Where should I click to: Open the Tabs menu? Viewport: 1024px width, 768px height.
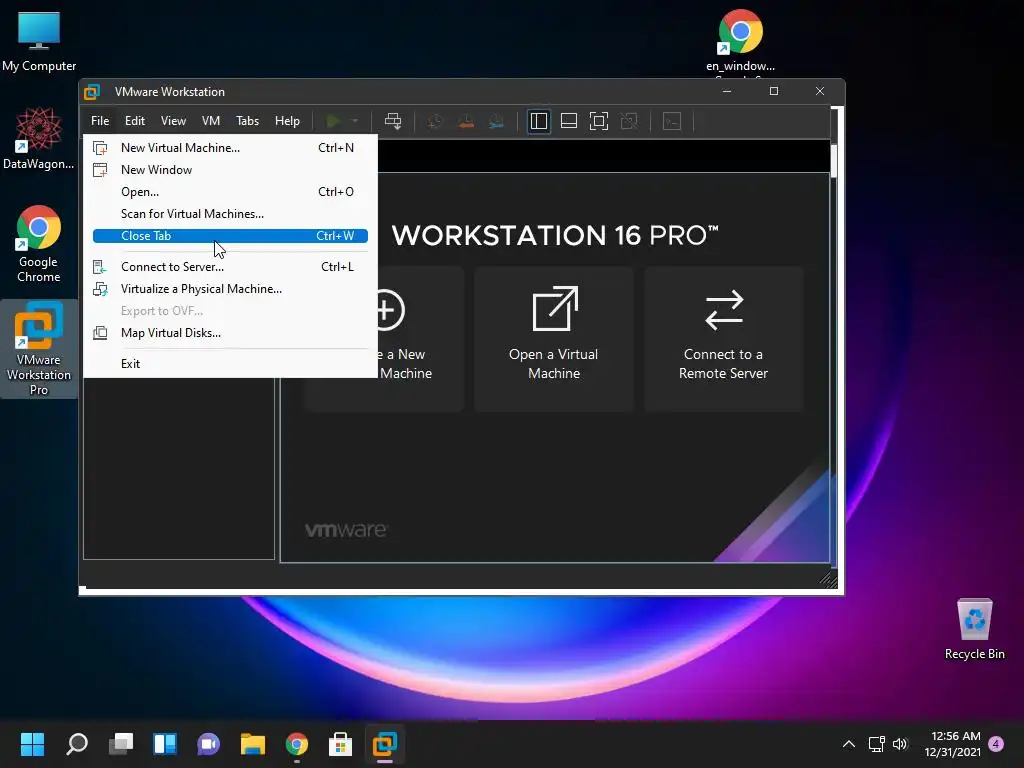pos(248,121)
